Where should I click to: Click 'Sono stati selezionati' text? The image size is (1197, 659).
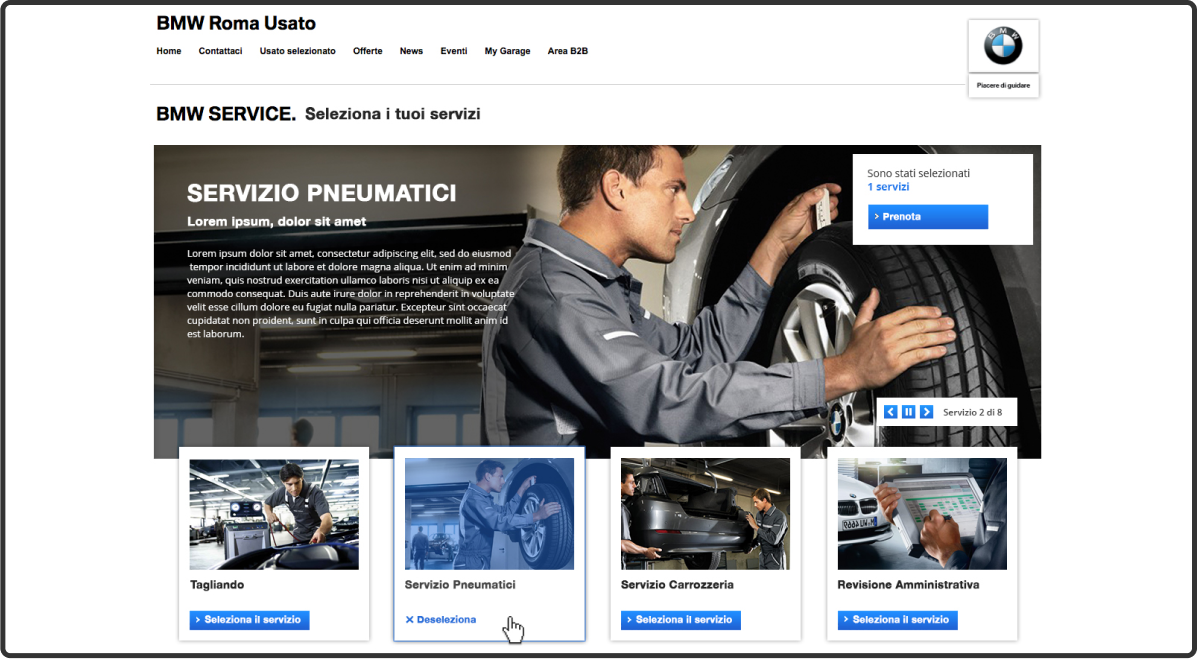click(x=918, y=173)
